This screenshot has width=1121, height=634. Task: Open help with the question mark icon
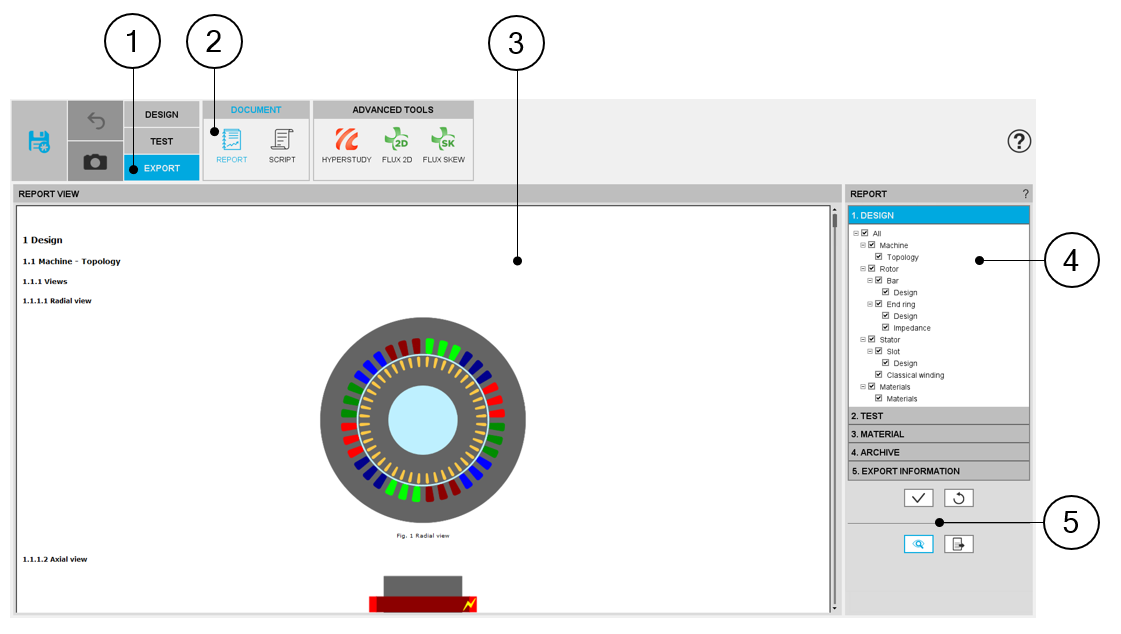pos(1018,141)
